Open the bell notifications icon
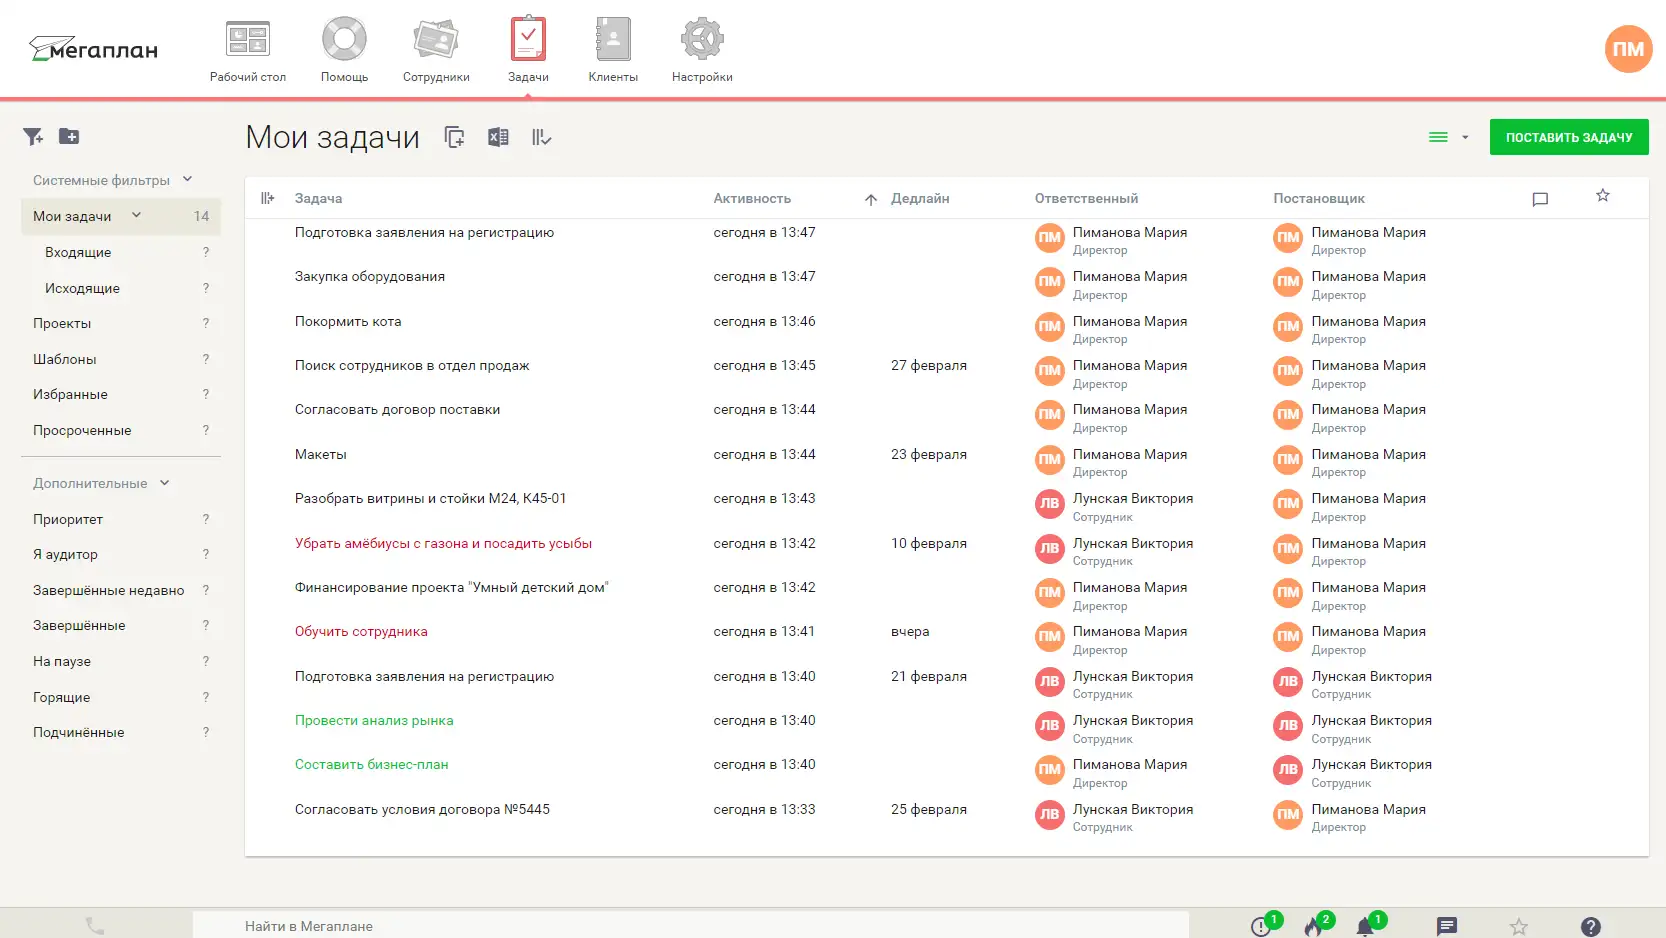The image size is (1666, 938). click(x=1365, y=927)
